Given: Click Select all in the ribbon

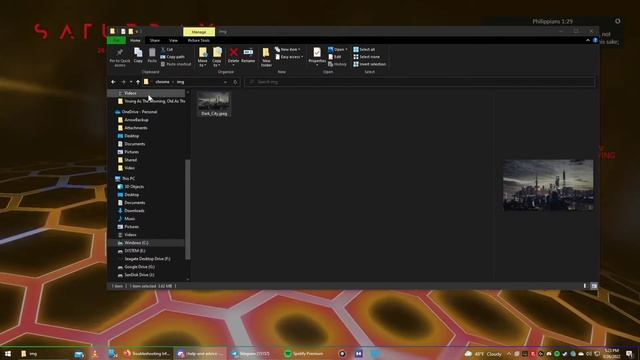Looking at the screenshot, I should pyautogui.click(x=364, y=49).
